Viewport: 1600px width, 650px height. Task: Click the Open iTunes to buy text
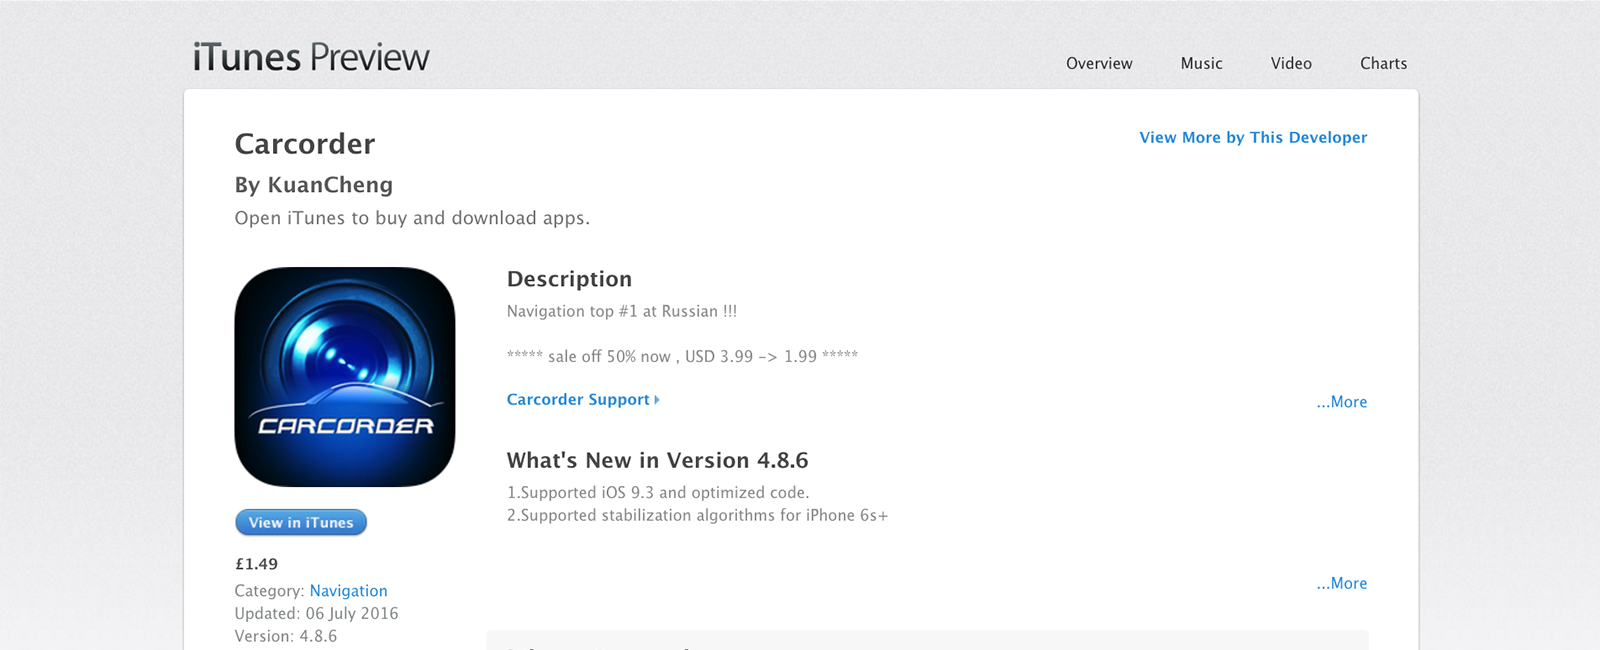(412, 218)
